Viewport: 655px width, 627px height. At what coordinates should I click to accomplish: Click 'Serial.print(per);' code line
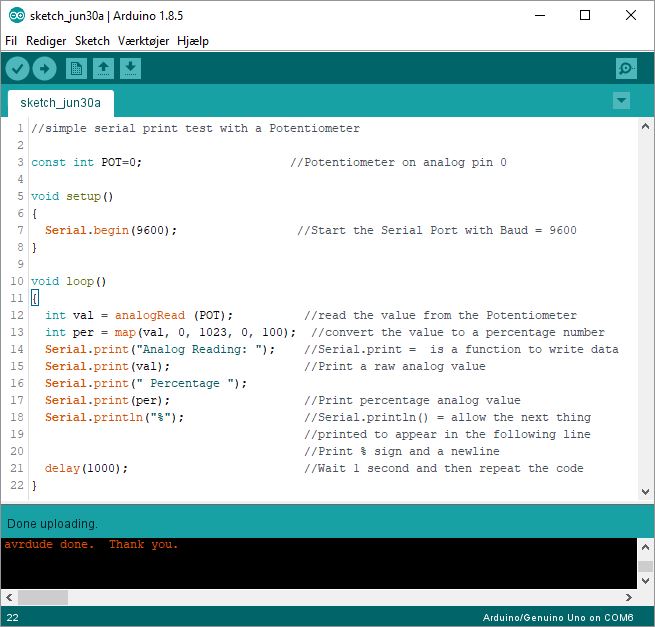(107, 401)
